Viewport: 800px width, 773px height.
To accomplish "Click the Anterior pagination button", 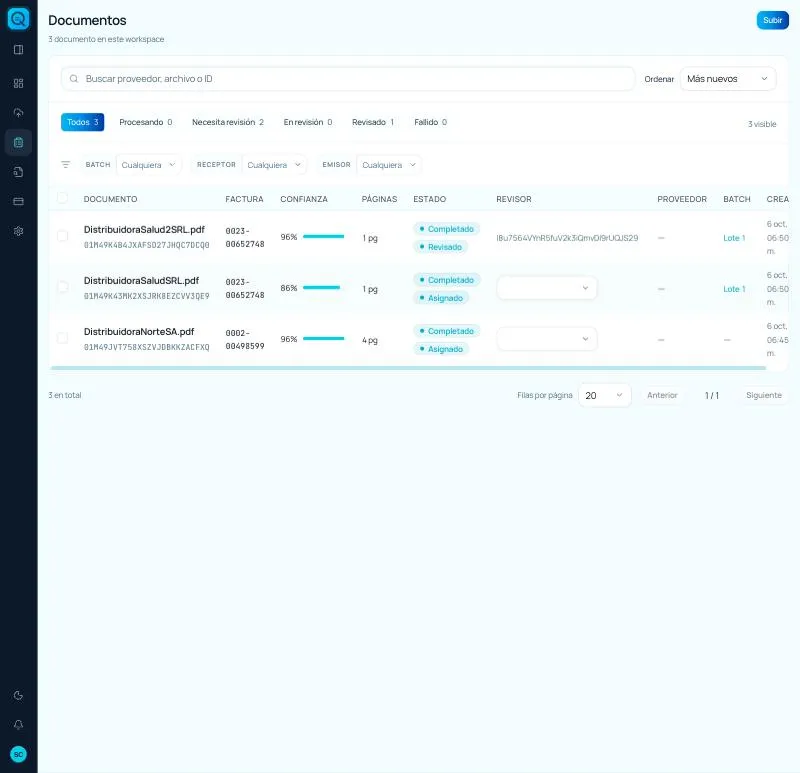I will tap(662, 395).
